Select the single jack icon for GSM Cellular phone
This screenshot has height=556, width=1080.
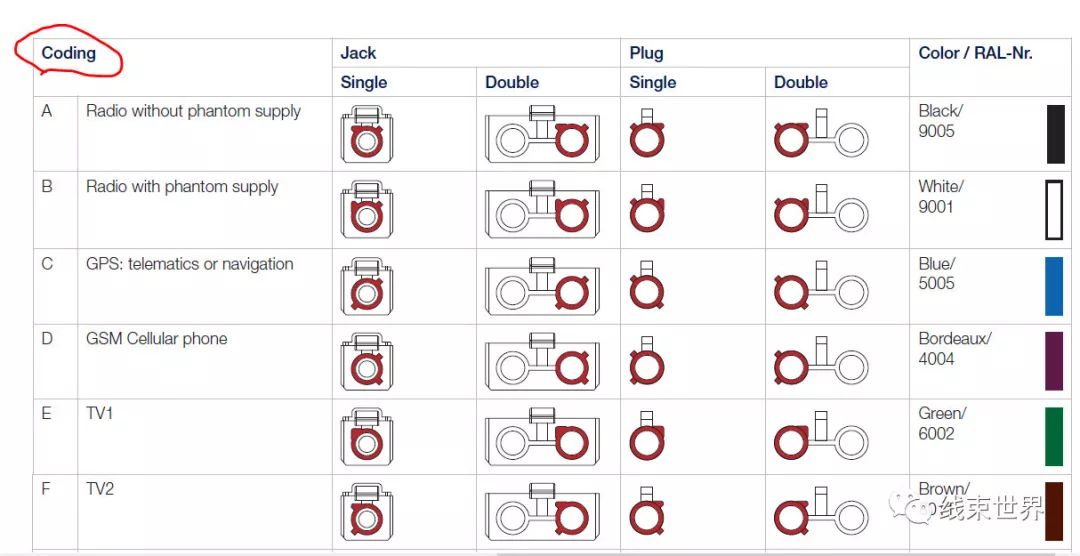(367, 361)
